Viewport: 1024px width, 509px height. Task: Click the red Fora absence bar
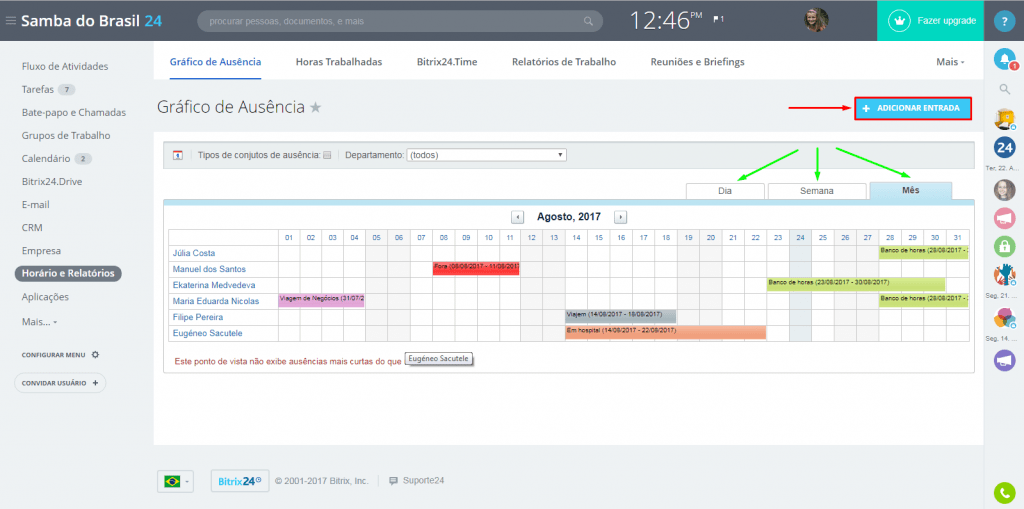476,269
